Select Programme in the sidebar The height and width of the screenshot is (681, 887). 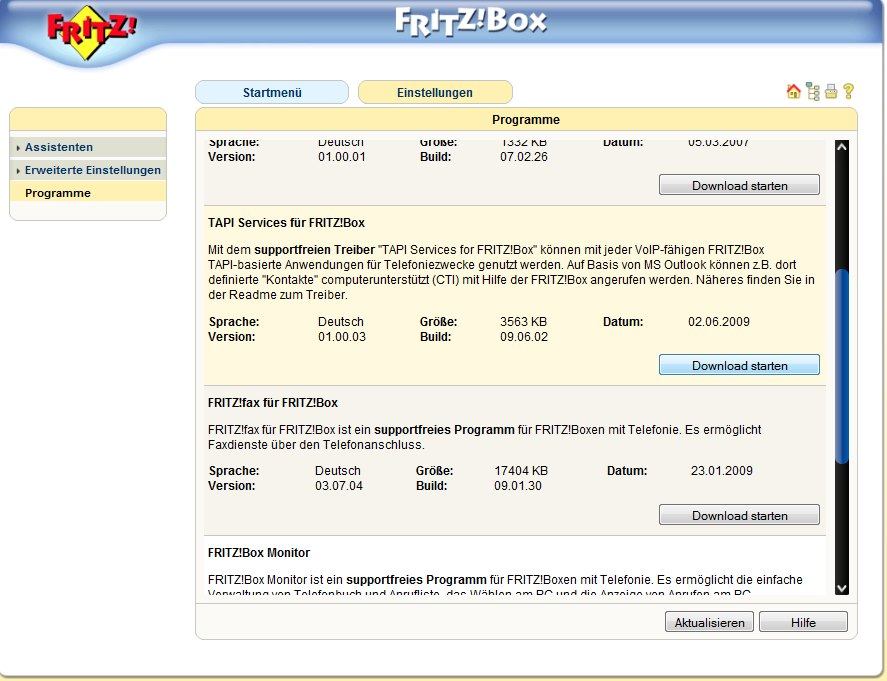[88, 193]
